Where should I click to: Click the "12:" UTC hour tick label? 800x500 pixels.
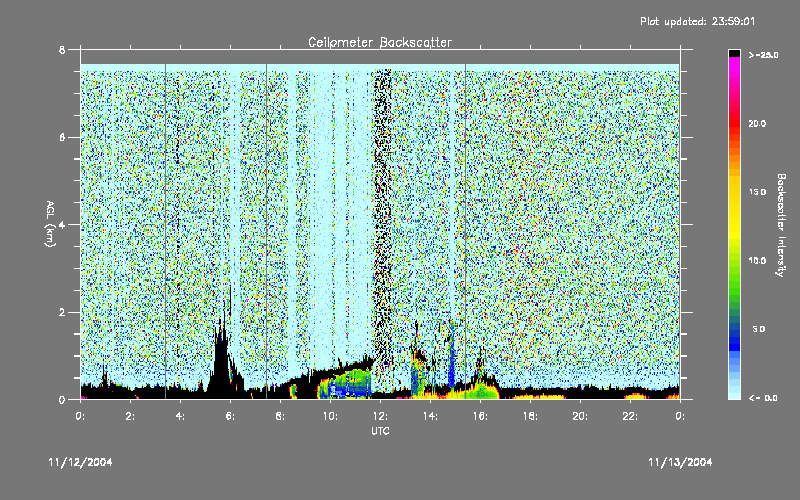380,416
